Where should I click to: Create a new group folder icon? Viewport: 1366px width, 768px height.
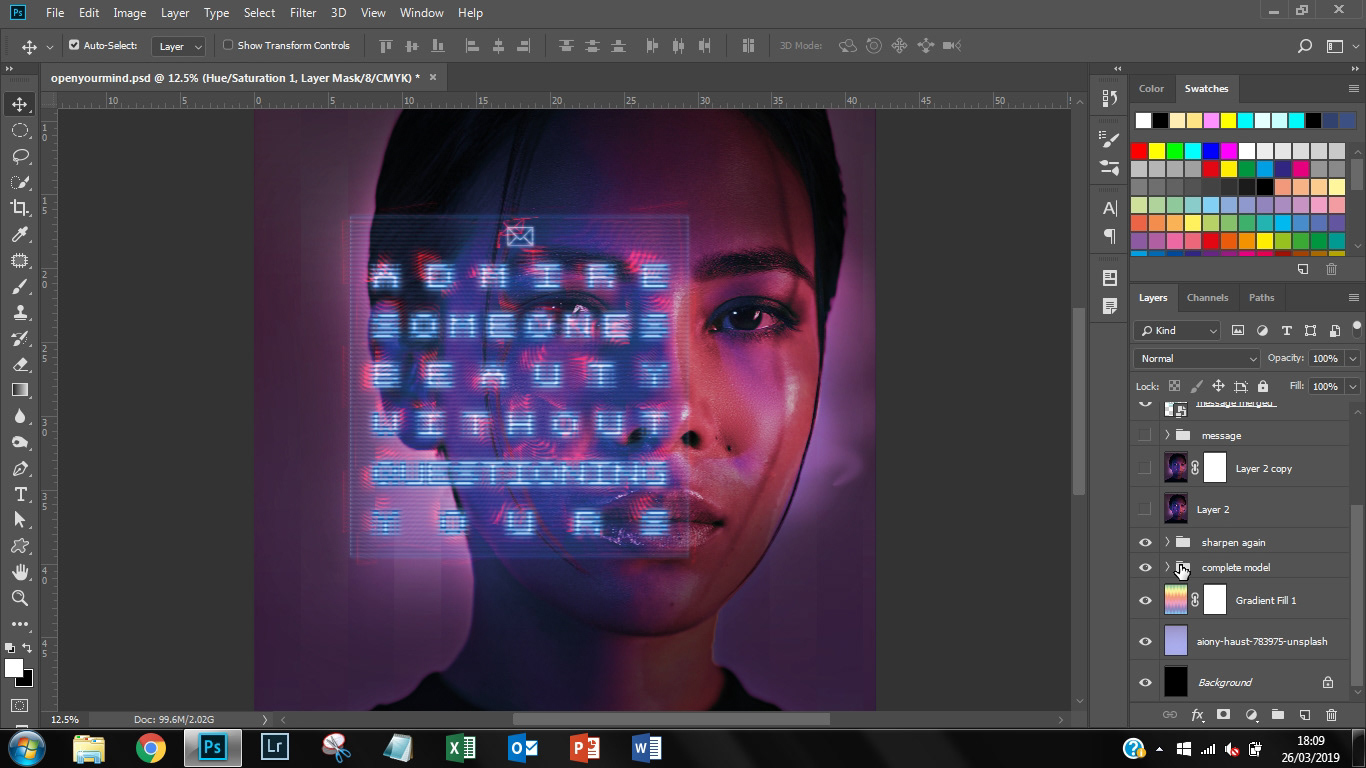click(1277, 715)
